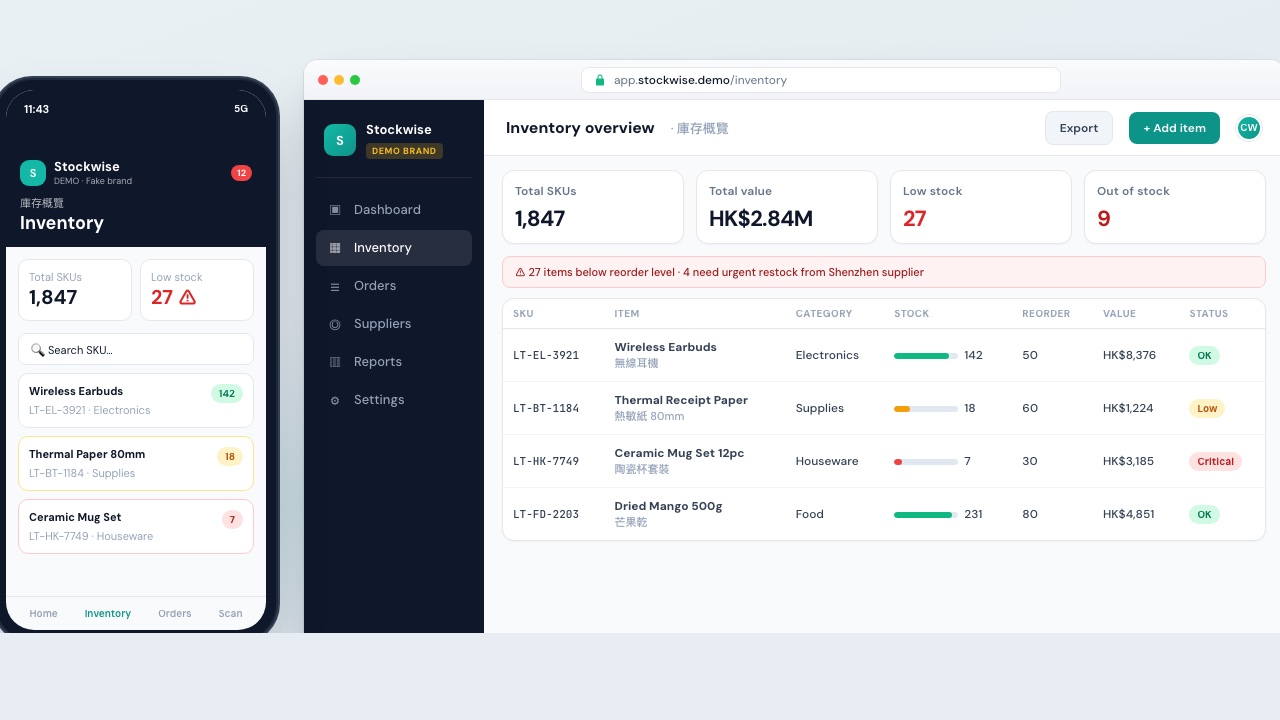Click the STATUS column header

click(x=1208, y=313)
